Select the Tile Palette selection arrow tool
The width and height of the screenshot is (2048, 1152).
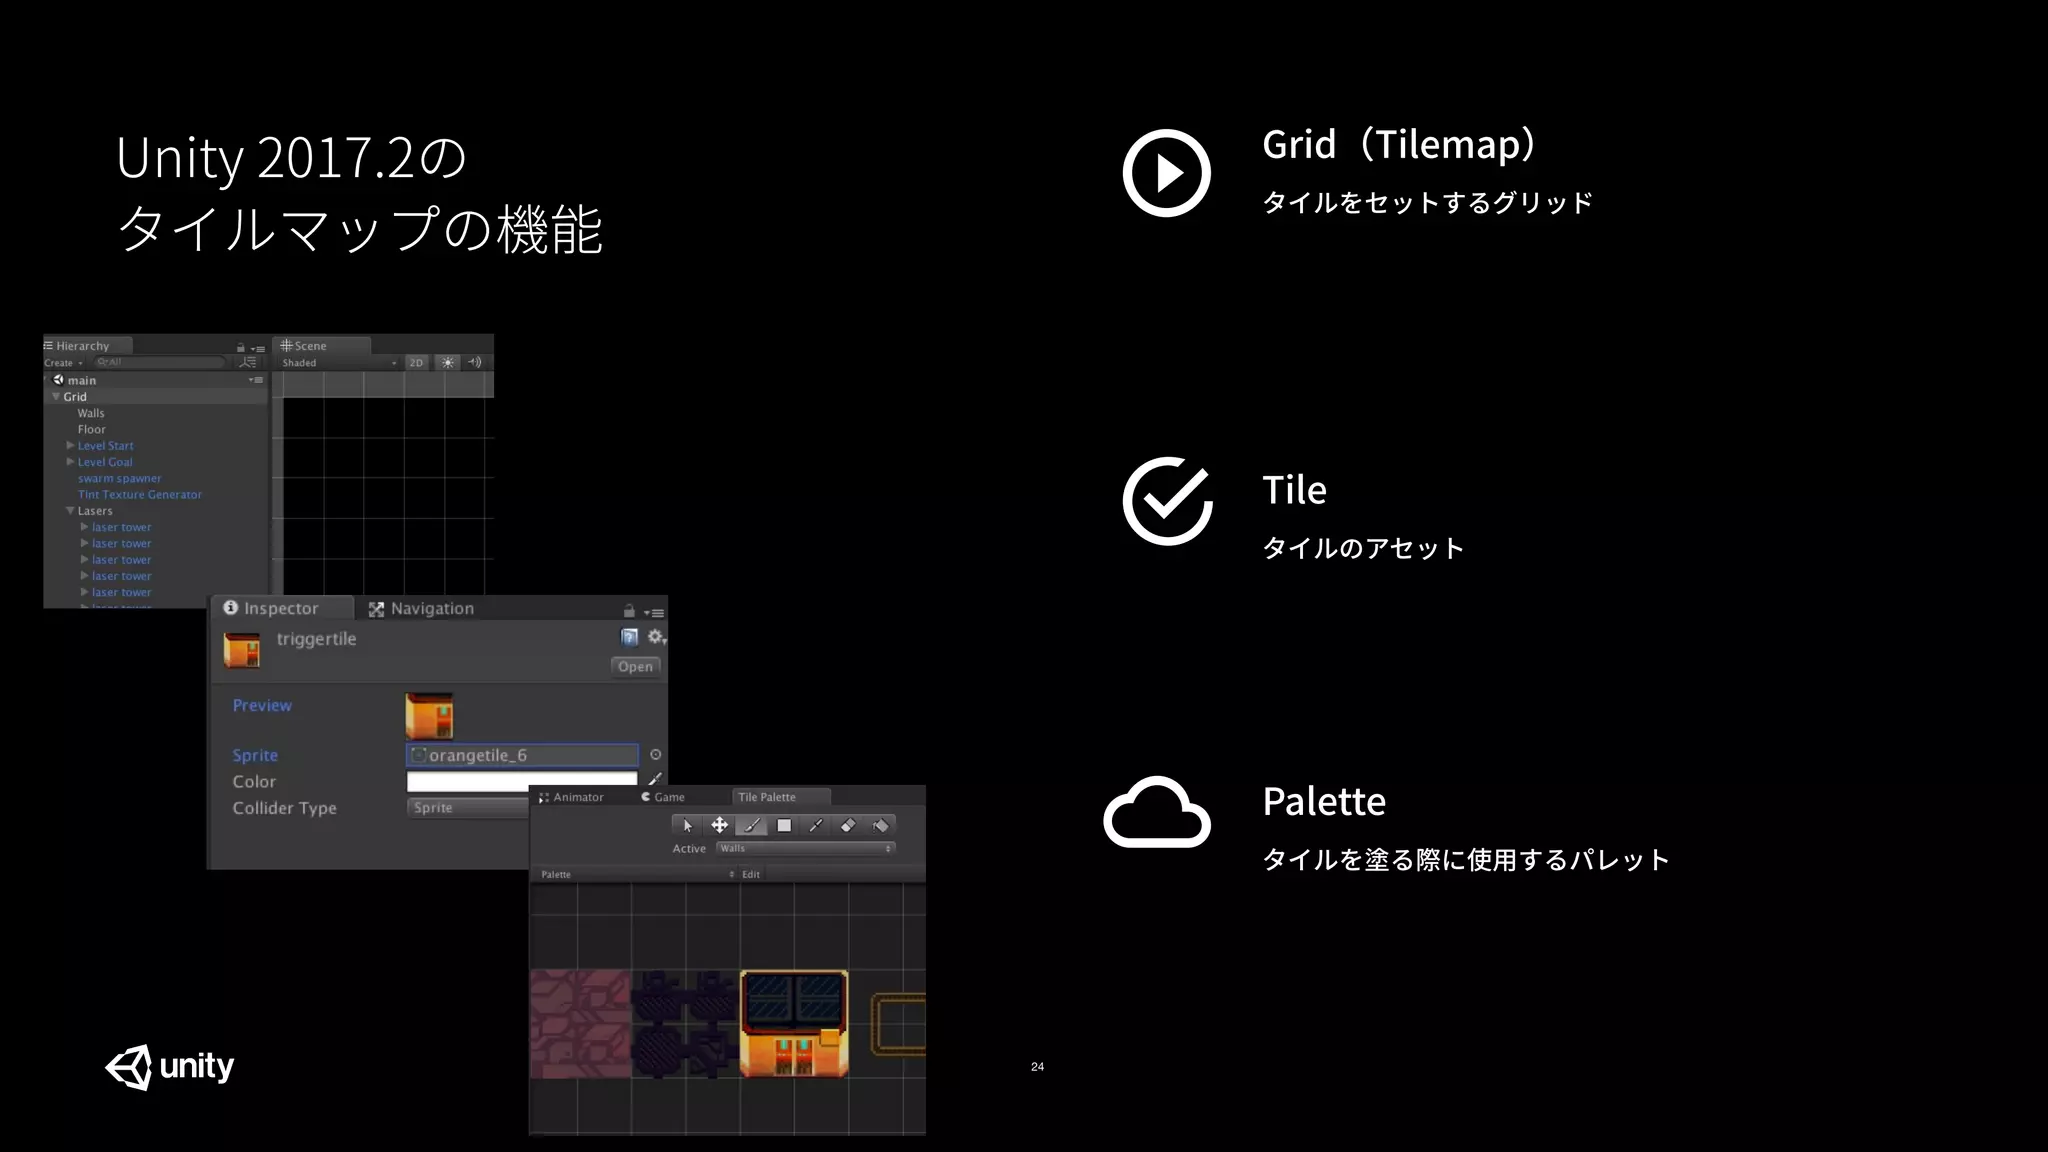pos(687,826)
